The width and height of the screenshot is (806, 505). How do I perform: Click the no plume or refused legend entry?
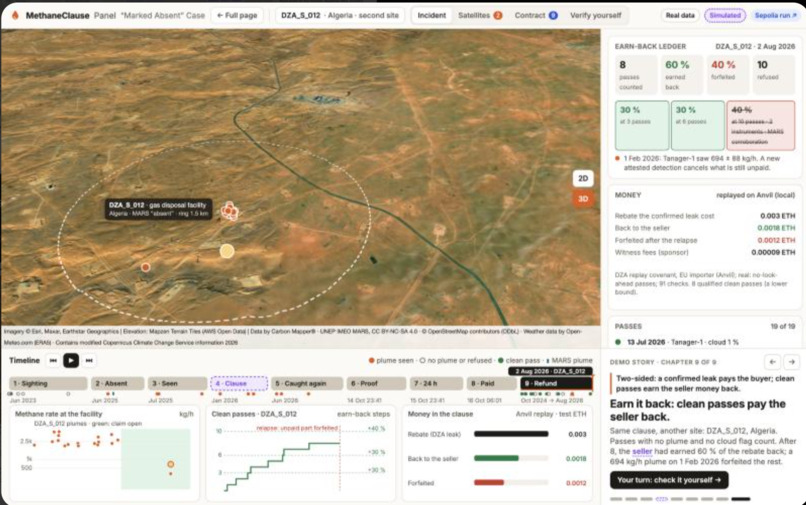point(455,360)
